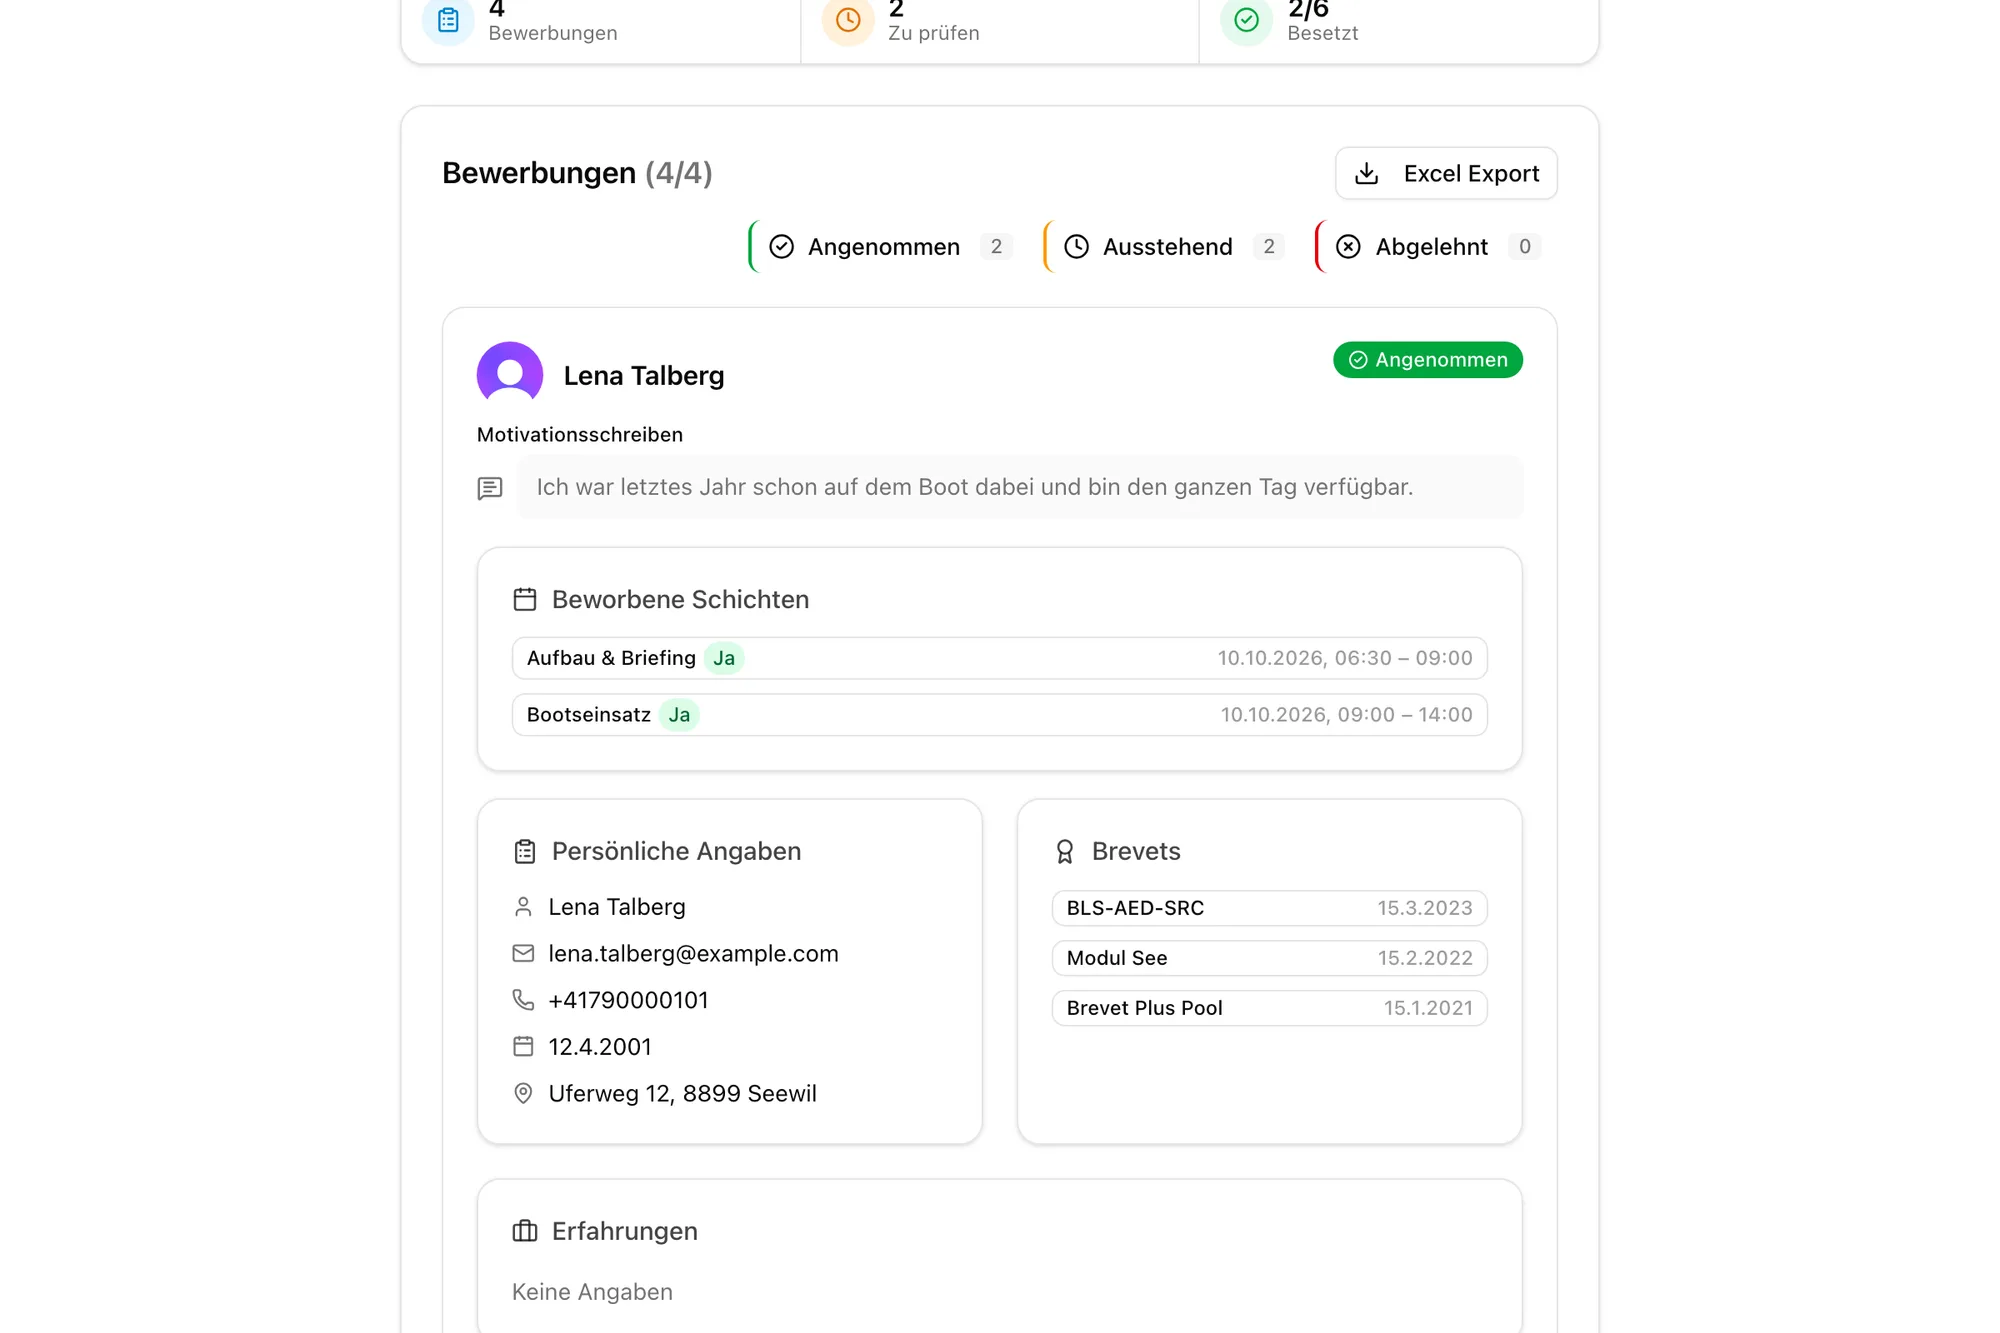The height and width of the screenshot is (1333, 2000).
Task: Click the mail icon beside the email
Action: pyautogui.click(x=523, y=954)
